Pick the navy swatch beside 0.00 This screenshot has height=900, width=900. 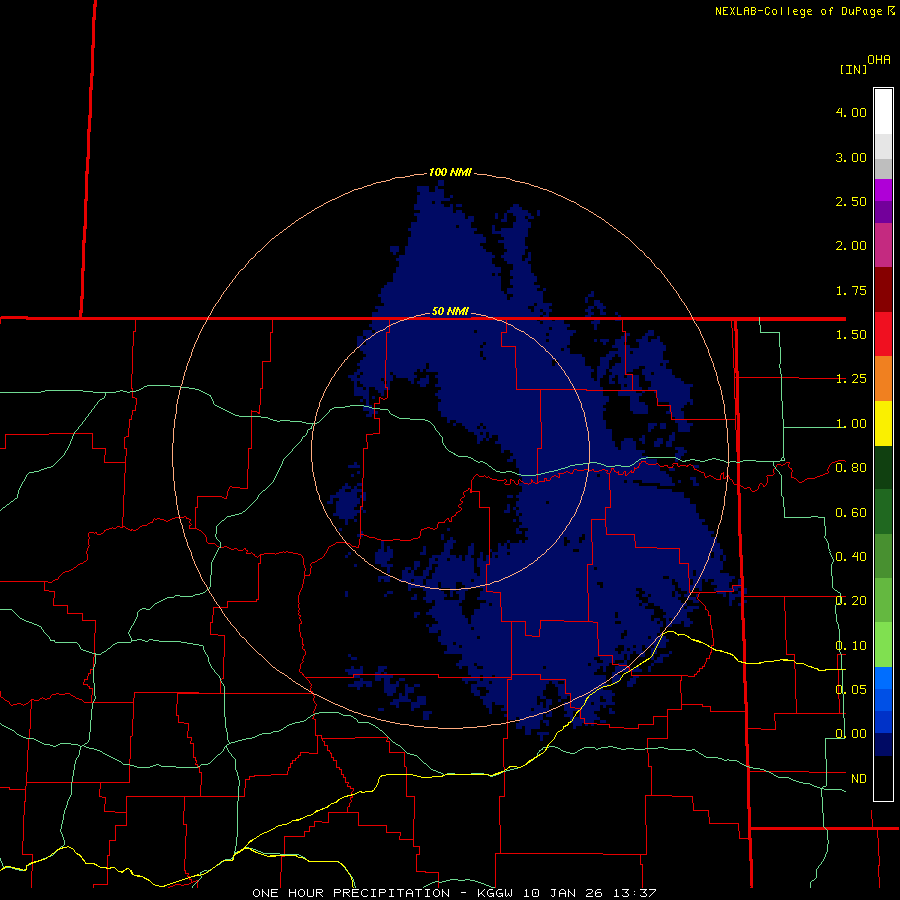(883, 744)
